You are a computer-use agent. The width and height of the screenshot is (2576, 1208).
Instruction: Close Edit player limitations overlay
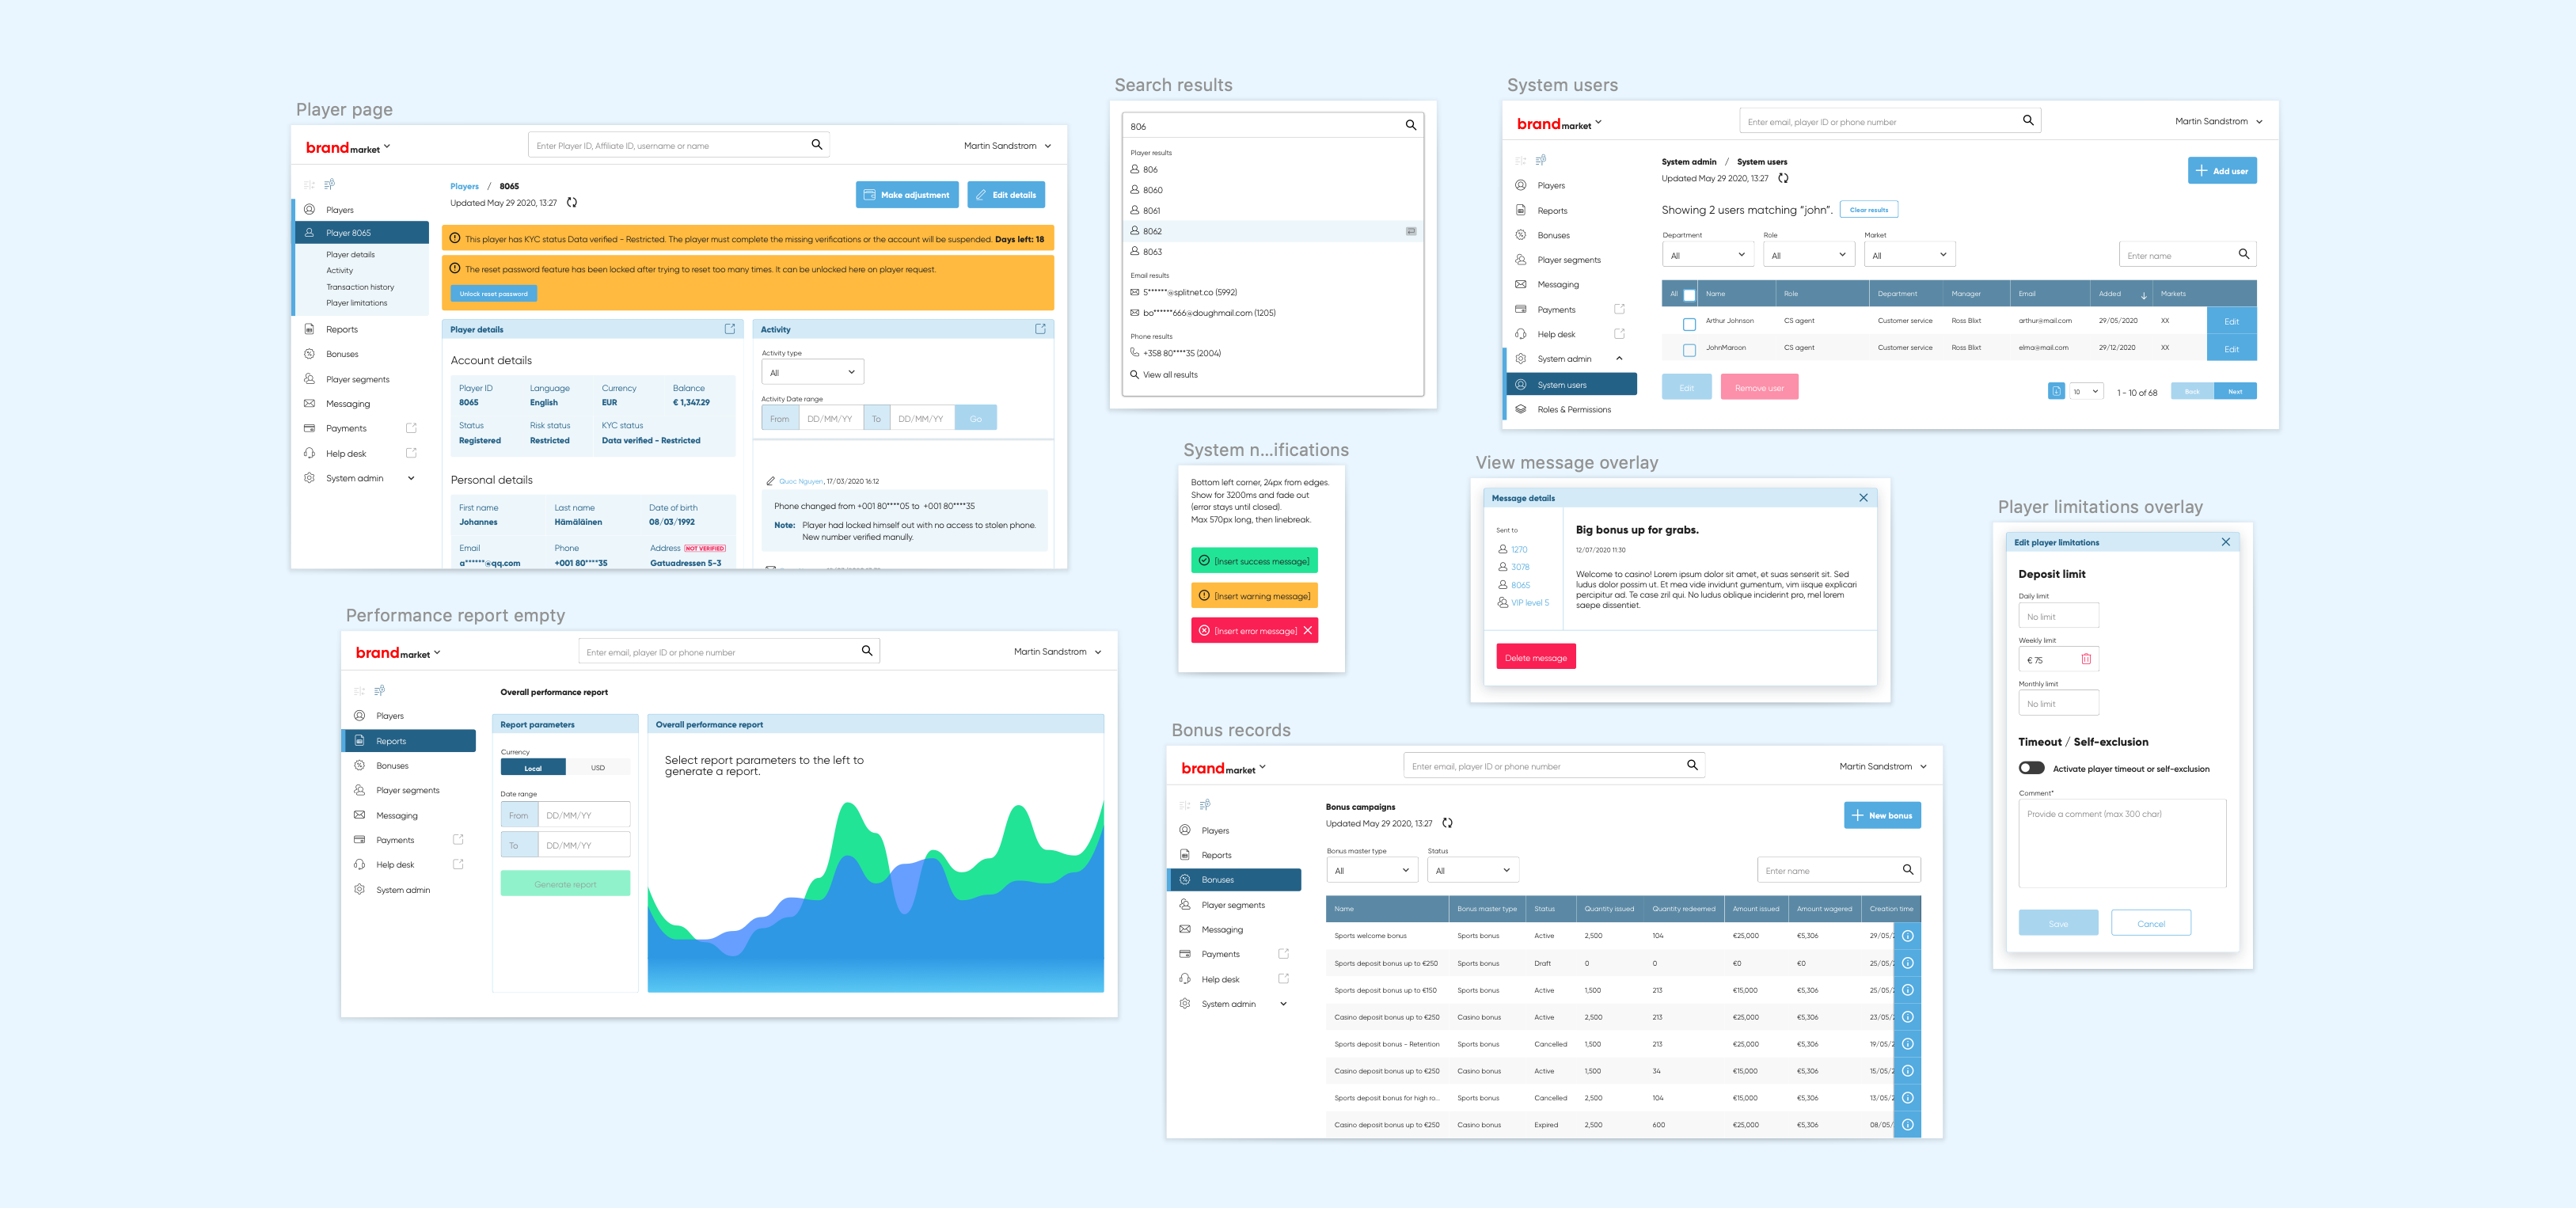point(2225,542)
